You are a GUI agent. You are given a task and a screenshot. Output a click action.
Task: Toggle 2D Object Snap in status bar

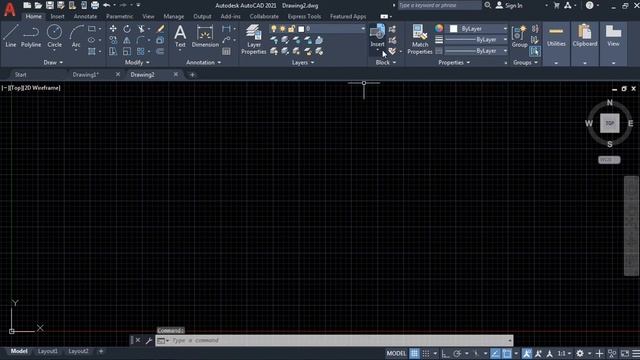click(507, 353)
